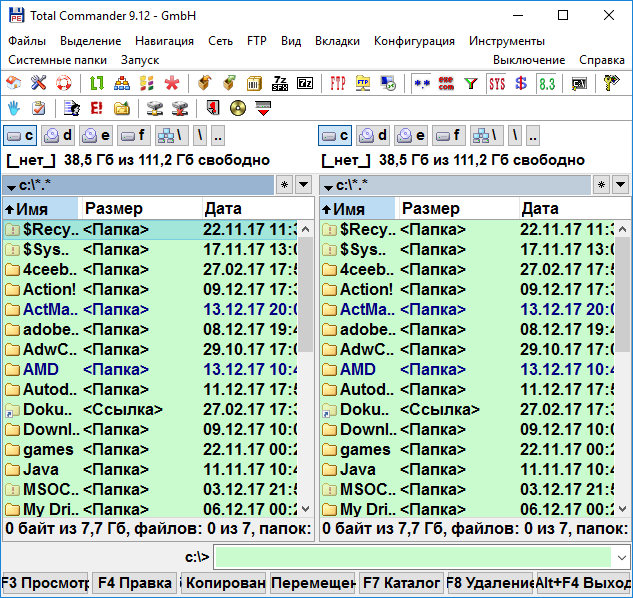Expand the command line history dropdown
633x598 pixels.
click(x=621, y=557)
